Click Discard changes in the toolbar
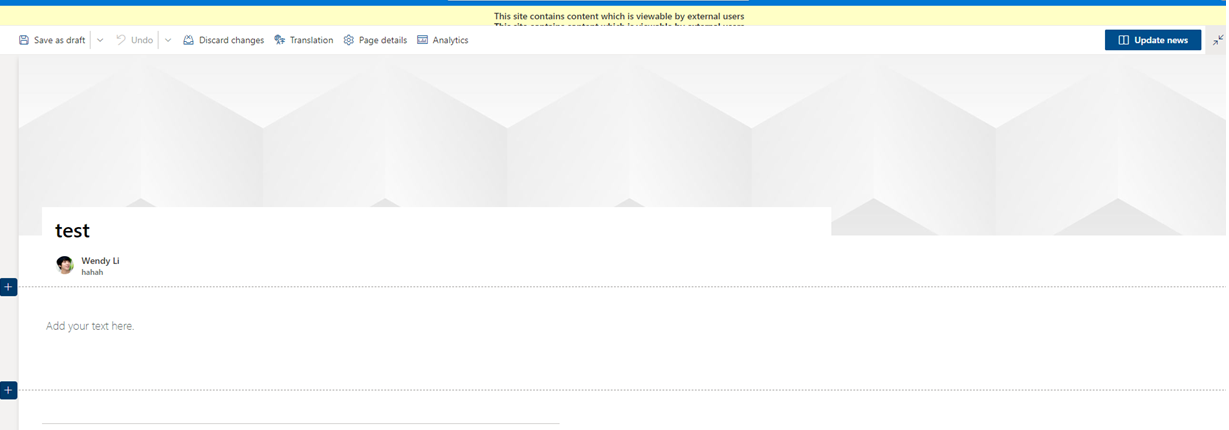Viewport: 1229px width, 430px height. [223, 40]
